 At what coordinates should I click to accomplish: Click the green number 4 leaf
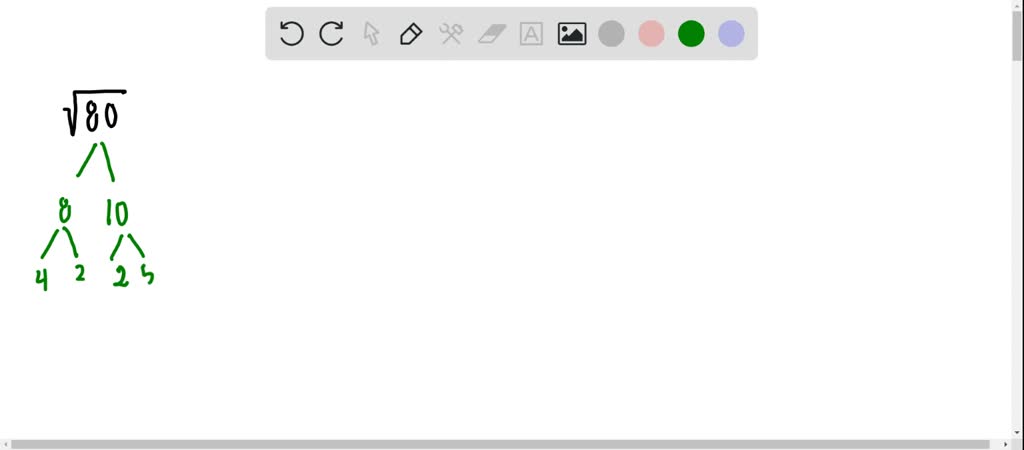[x=42, y=279]
